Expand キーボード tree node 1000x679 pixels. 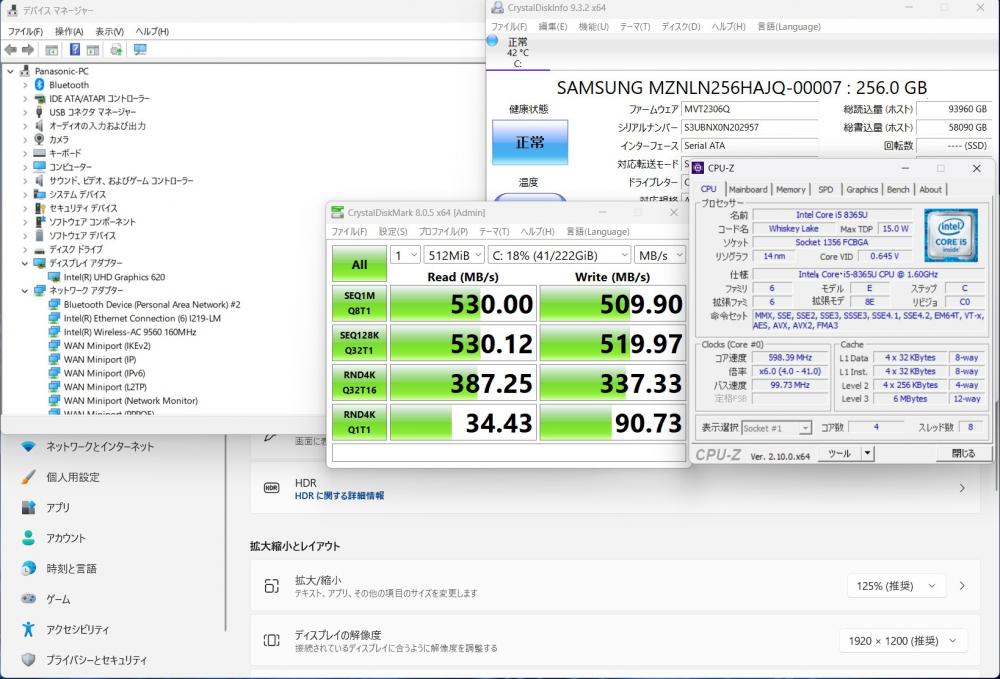[x=25, y=153]
